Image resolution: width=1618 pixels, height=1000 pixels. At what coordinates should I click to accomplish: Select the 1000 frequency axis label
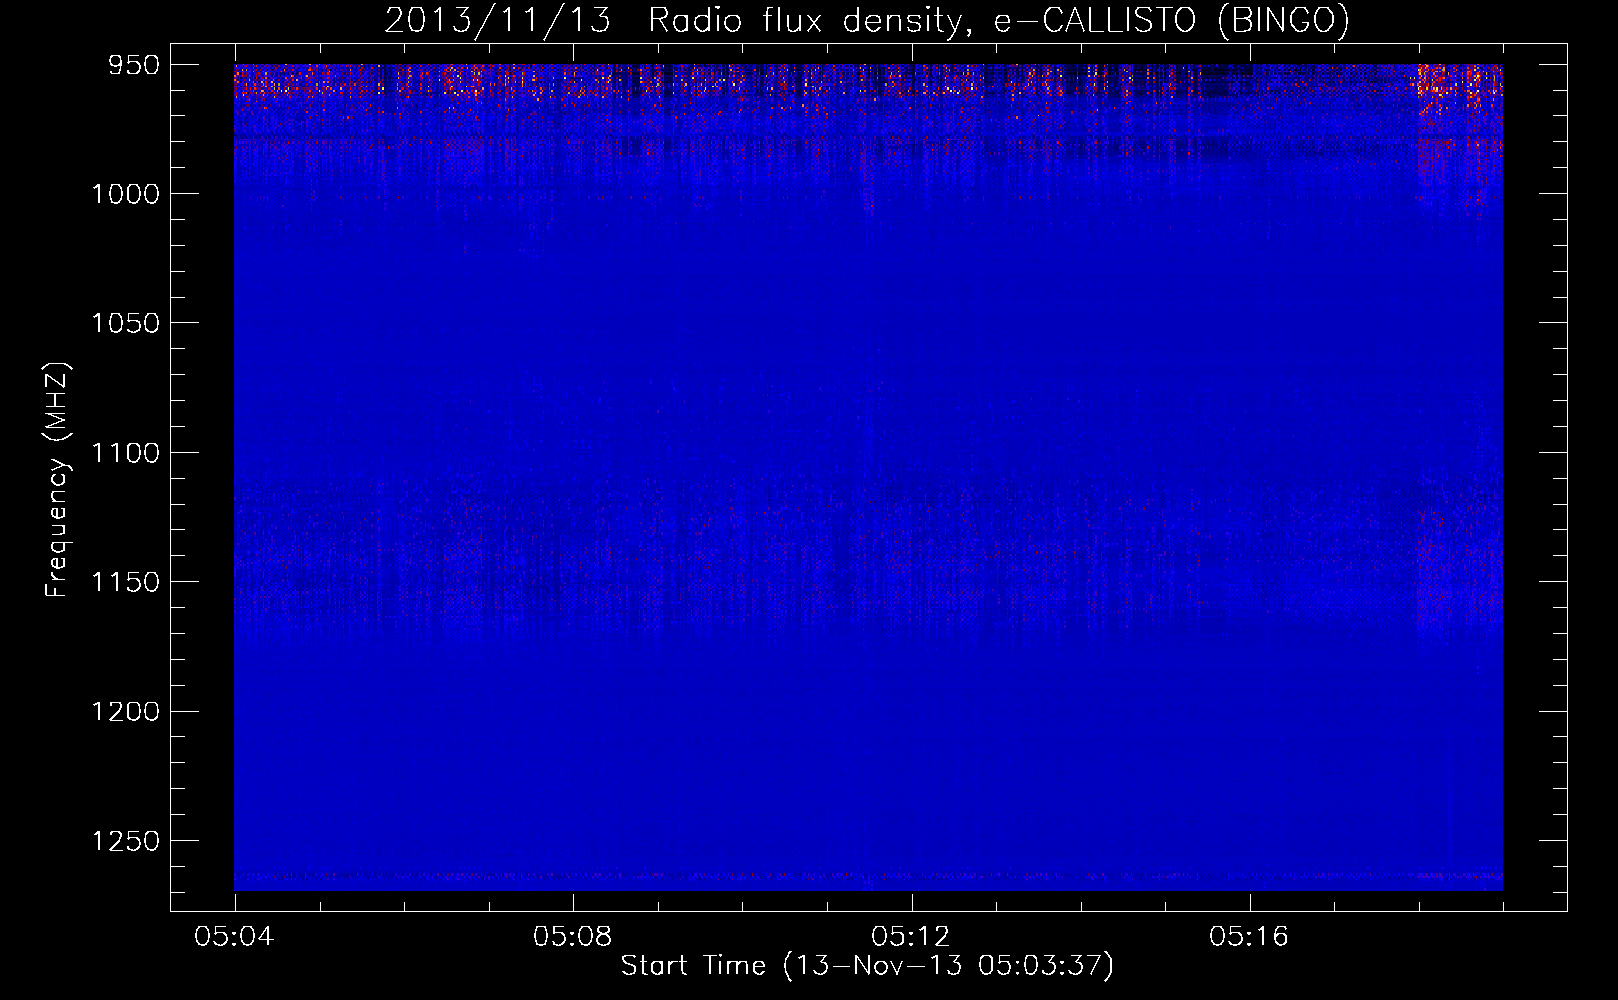click(x=125, y=194)
